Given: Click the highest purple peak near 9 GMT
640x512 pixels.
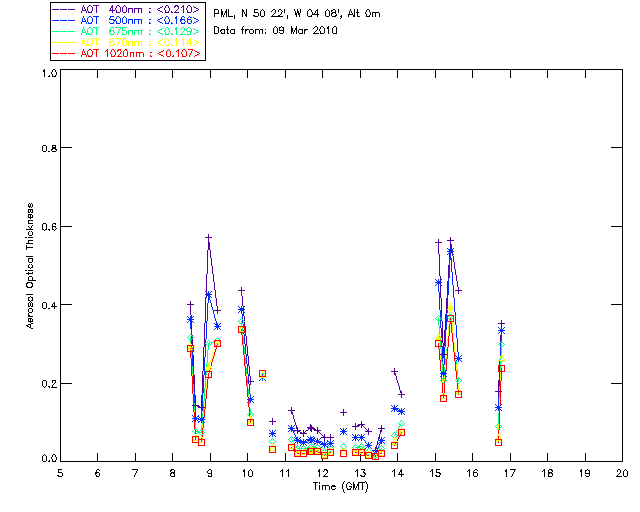Looking at the screenshot, I should [x=209, y=237].
